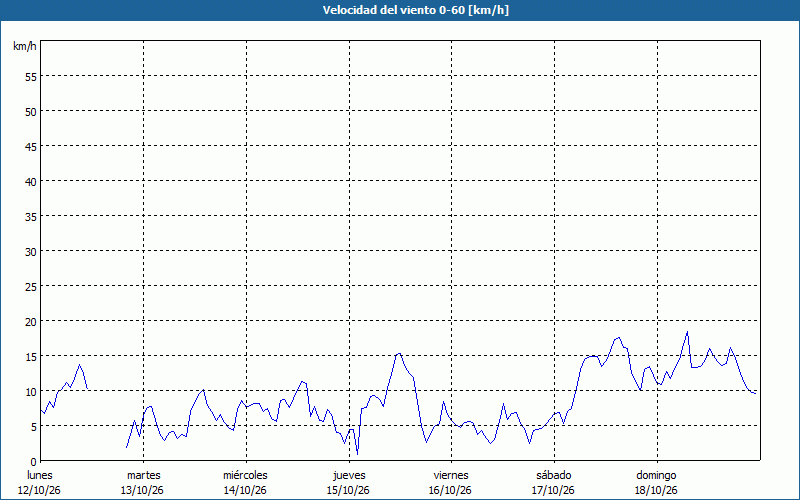Select the date '18/10/26'
Image resolution: width=800 pixels, height=500 pixels.
click(656, 490)
